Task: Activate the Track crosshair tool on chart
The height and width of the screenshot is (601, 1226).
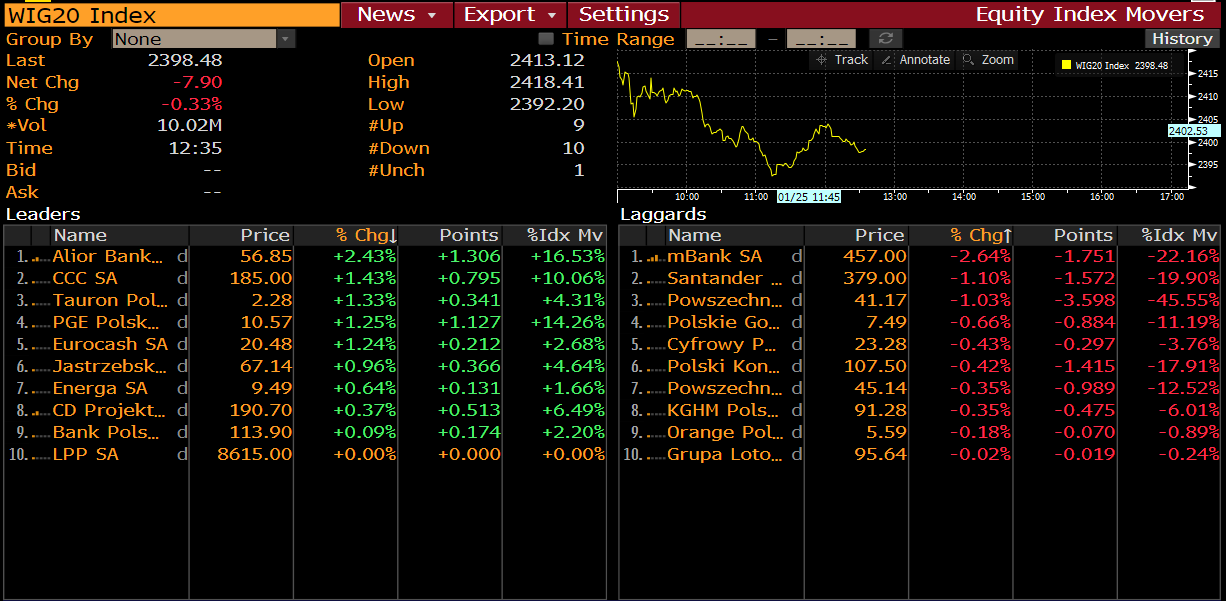Action: tap(841, 60)
